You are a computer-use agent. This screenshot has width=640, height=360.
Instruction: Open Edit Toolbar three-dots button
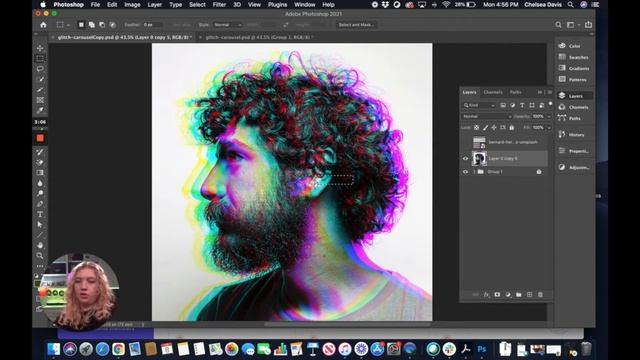(x=40, y=266)
